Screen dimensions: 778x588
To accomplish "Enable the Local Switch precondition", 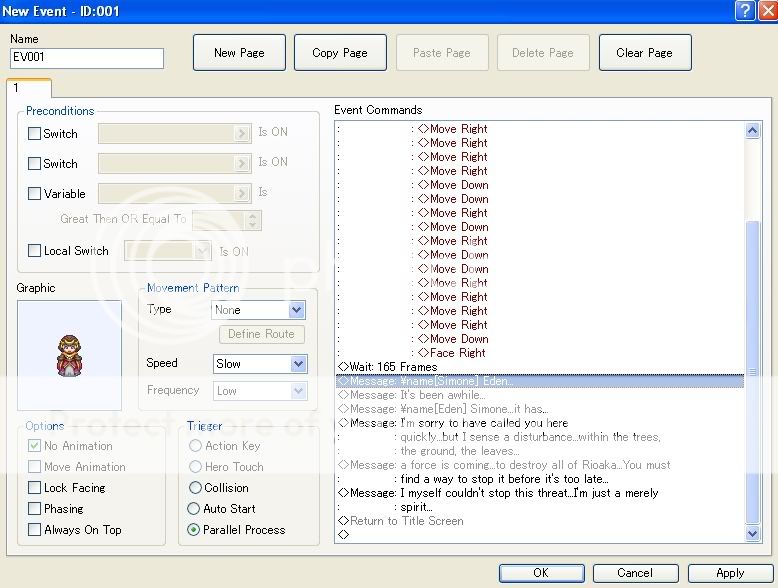I will tap(35, 251).
